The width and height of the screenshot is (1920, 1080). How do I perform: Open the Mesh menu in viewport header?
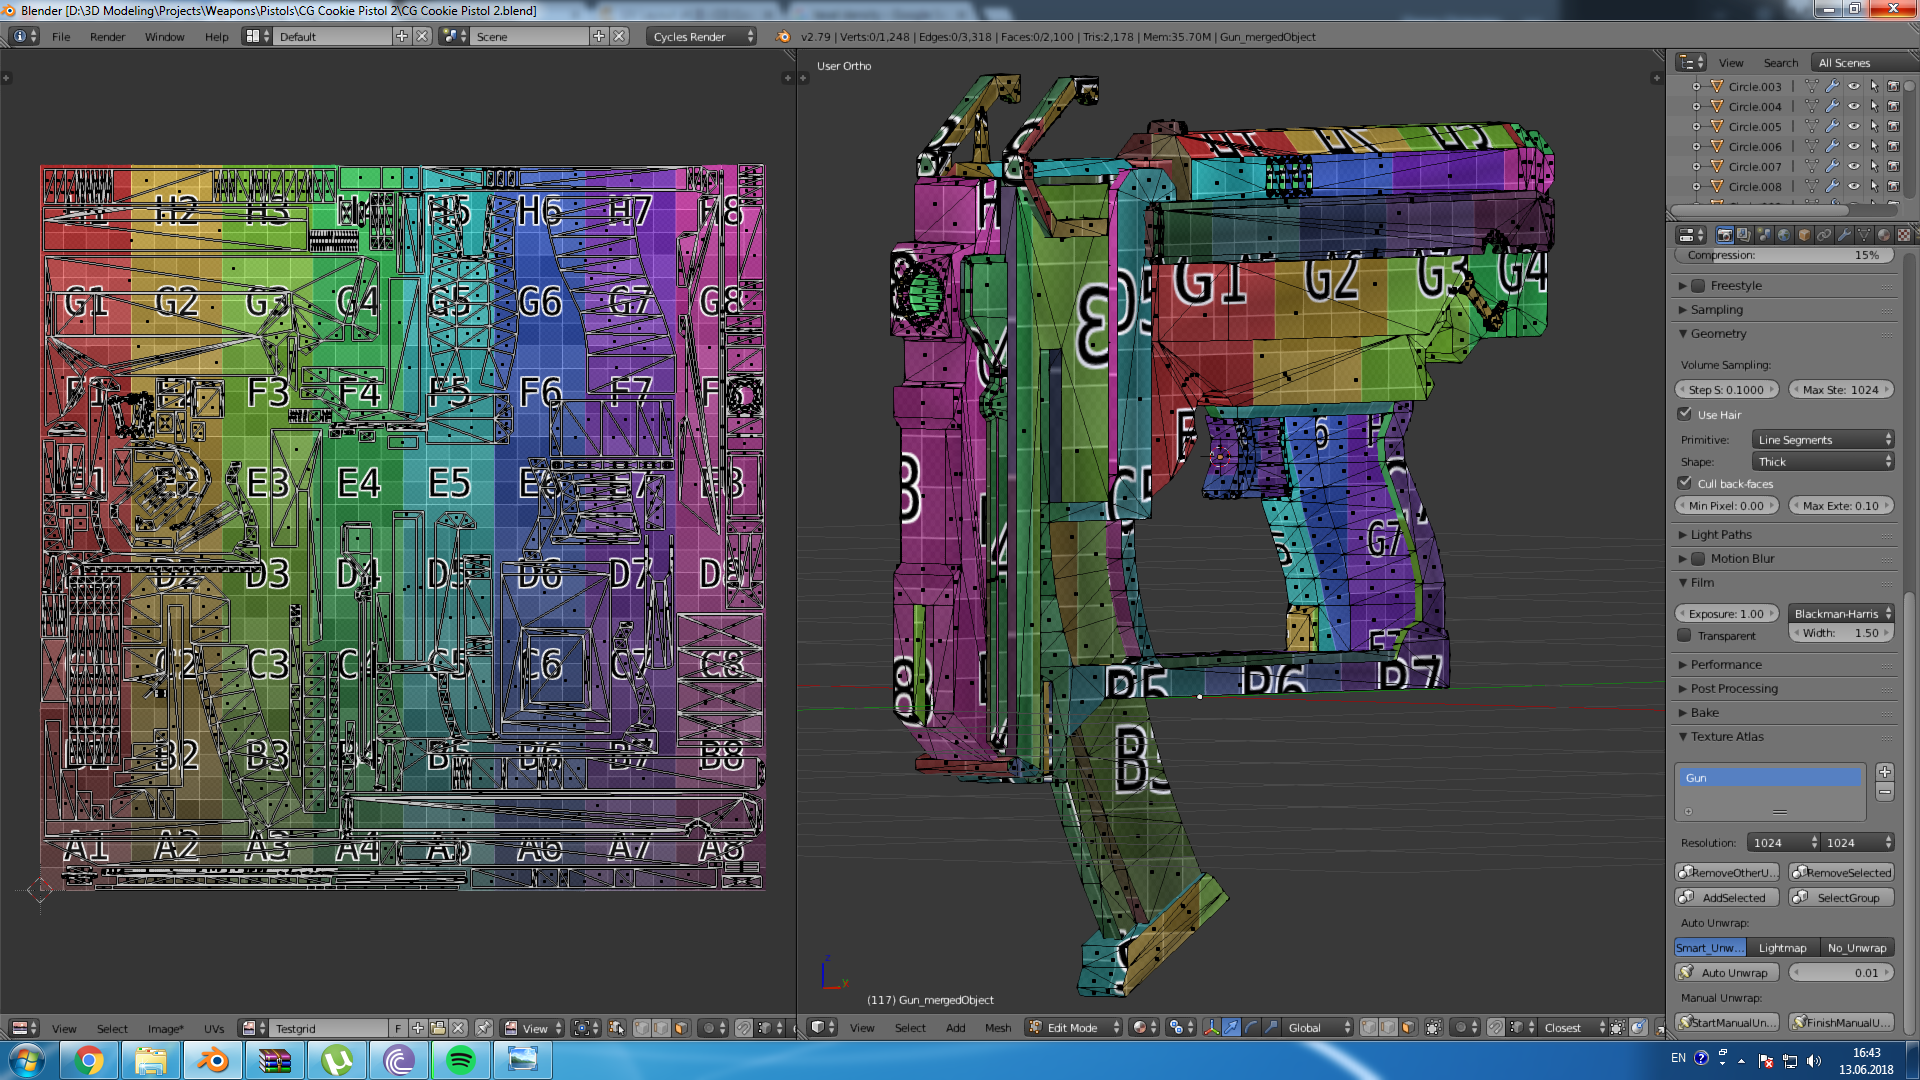click(x=997, y=1028)
